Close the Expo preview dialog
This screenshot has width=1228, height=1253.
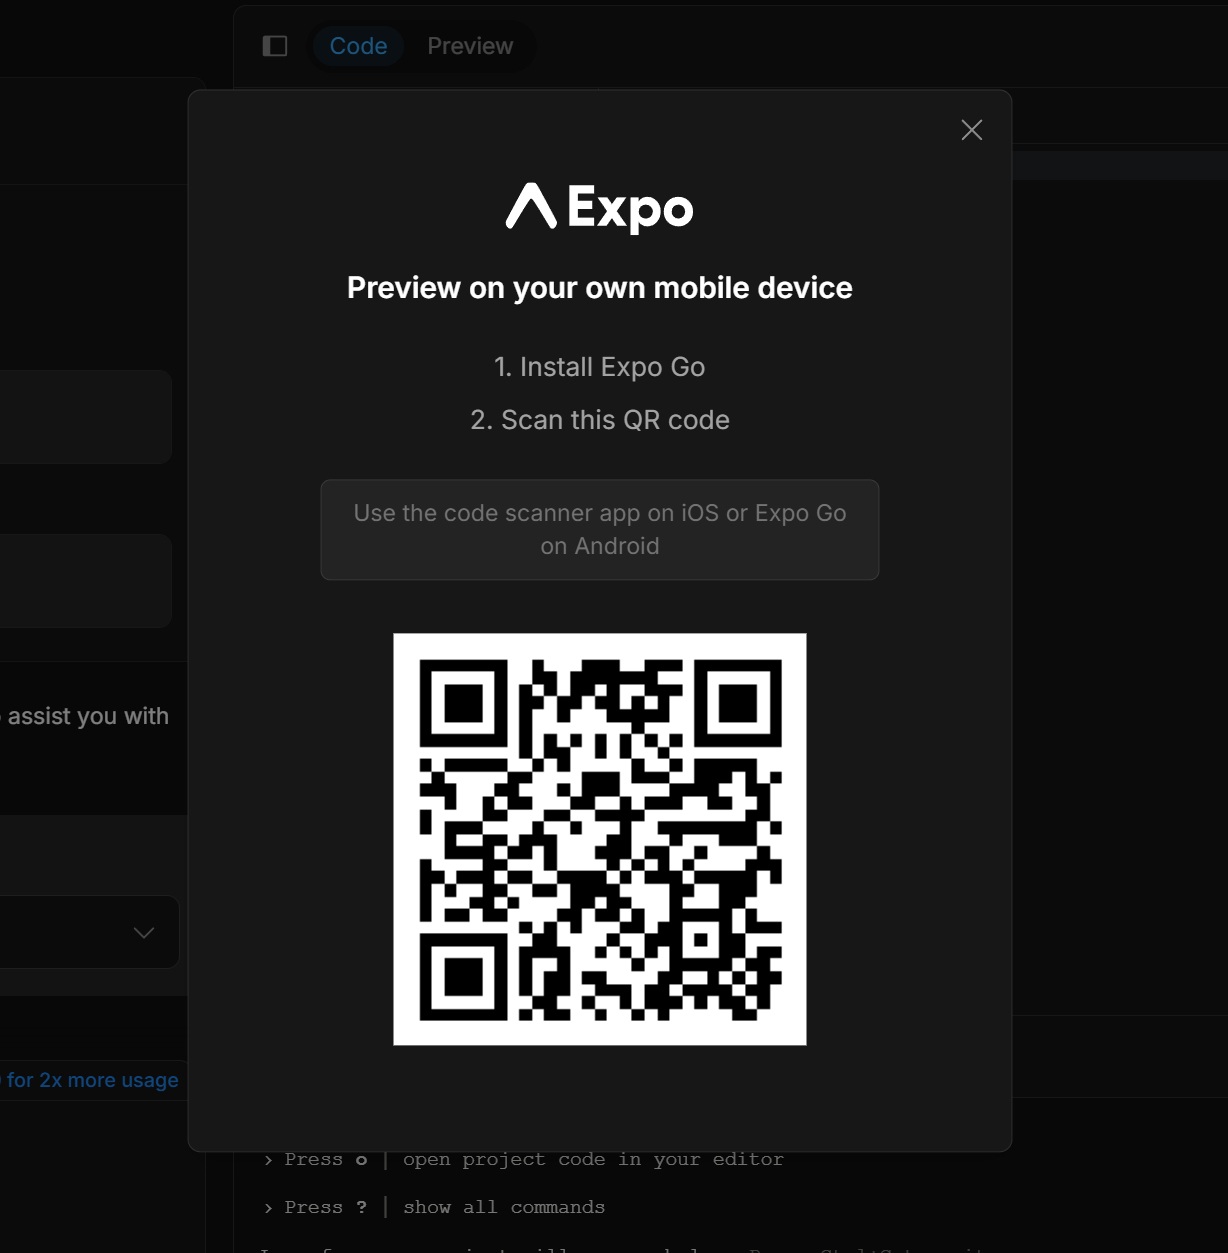pyautogui.click(x=971, y=130)
